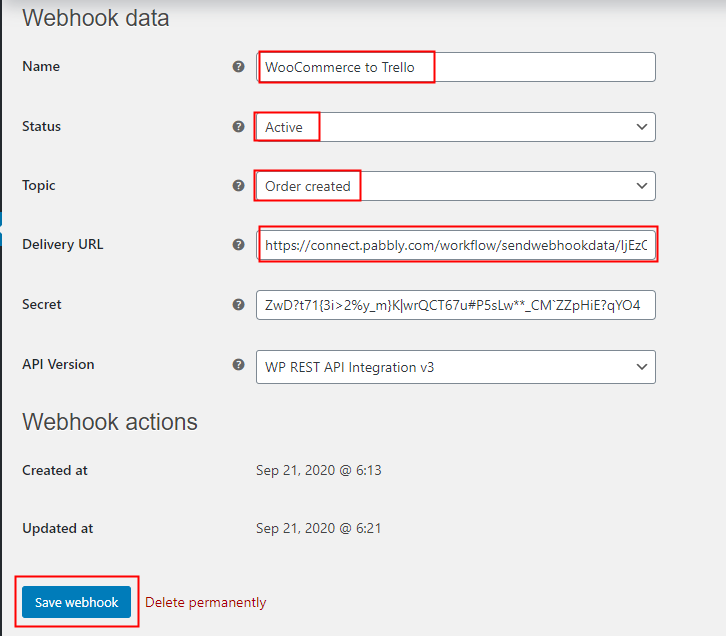
Task: Click the Name label
Action: click(x=41, y=66)
